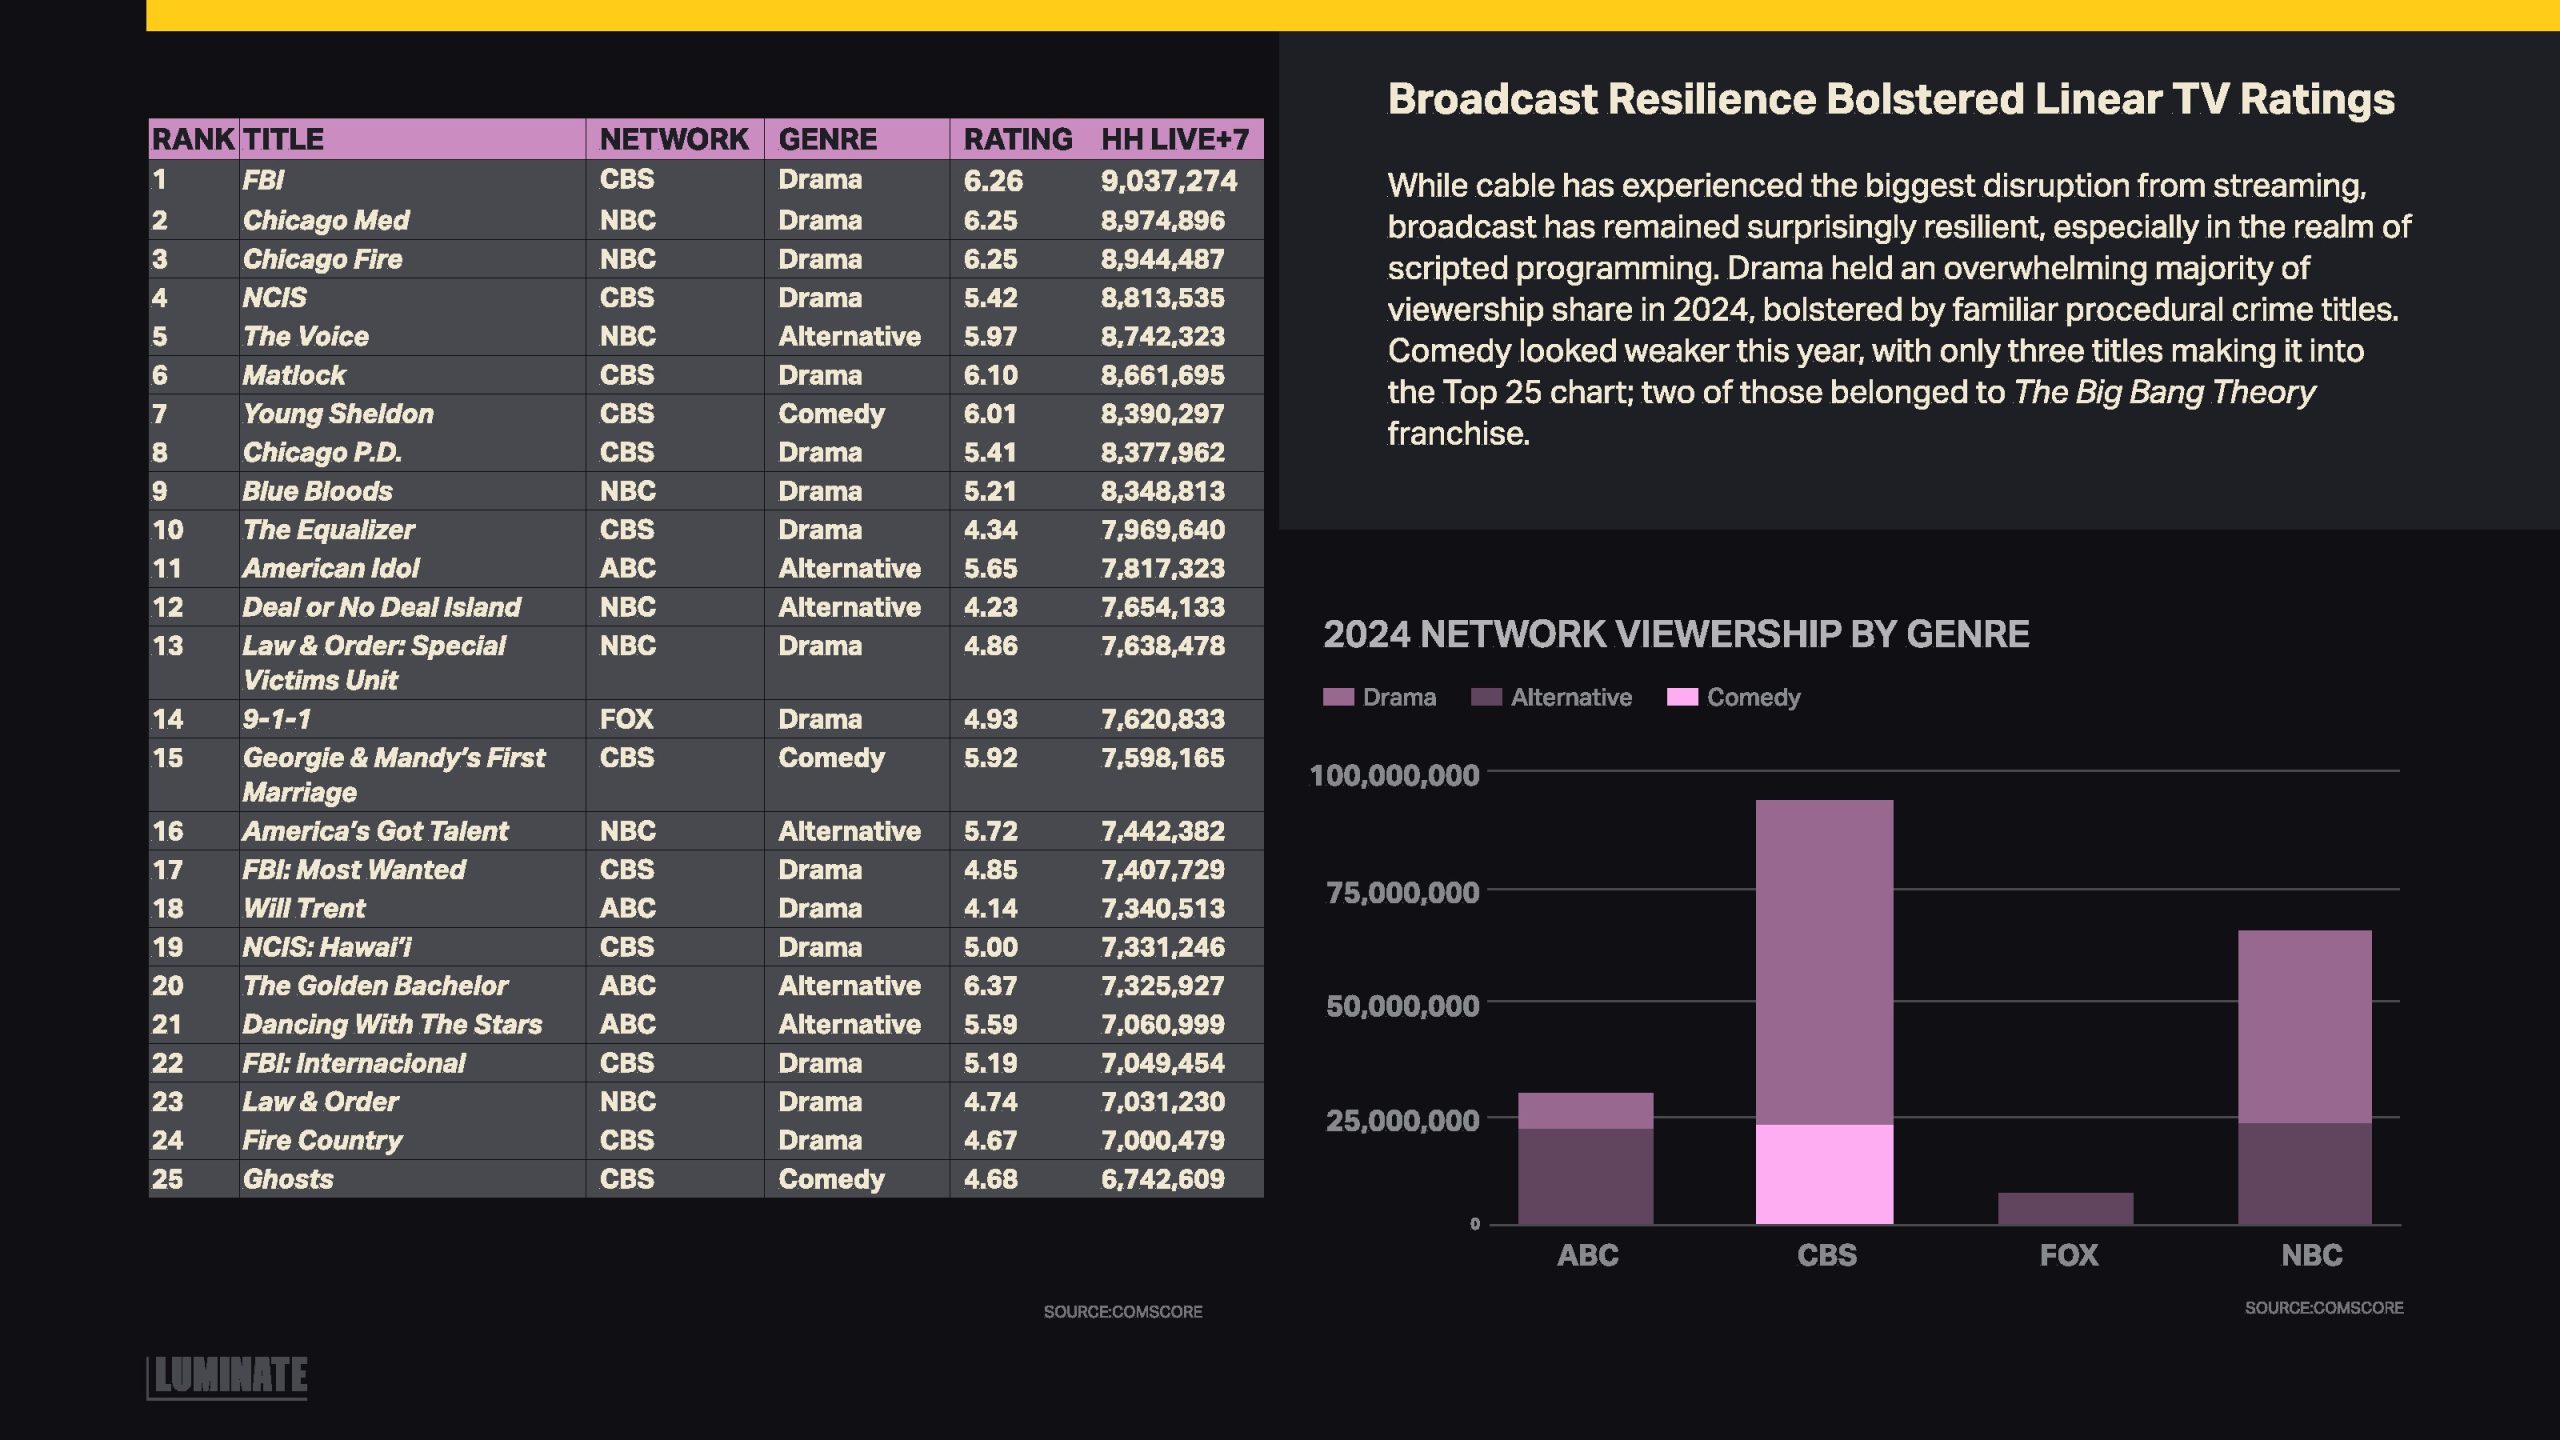Click the Drama legend swatch
The image size is (2560, 1440).
point(1338,697)
